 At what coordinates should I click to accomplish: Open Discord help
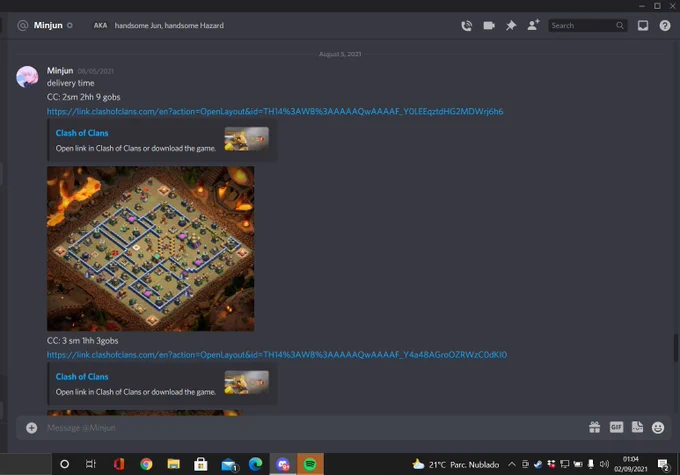(x=665, y=26)
